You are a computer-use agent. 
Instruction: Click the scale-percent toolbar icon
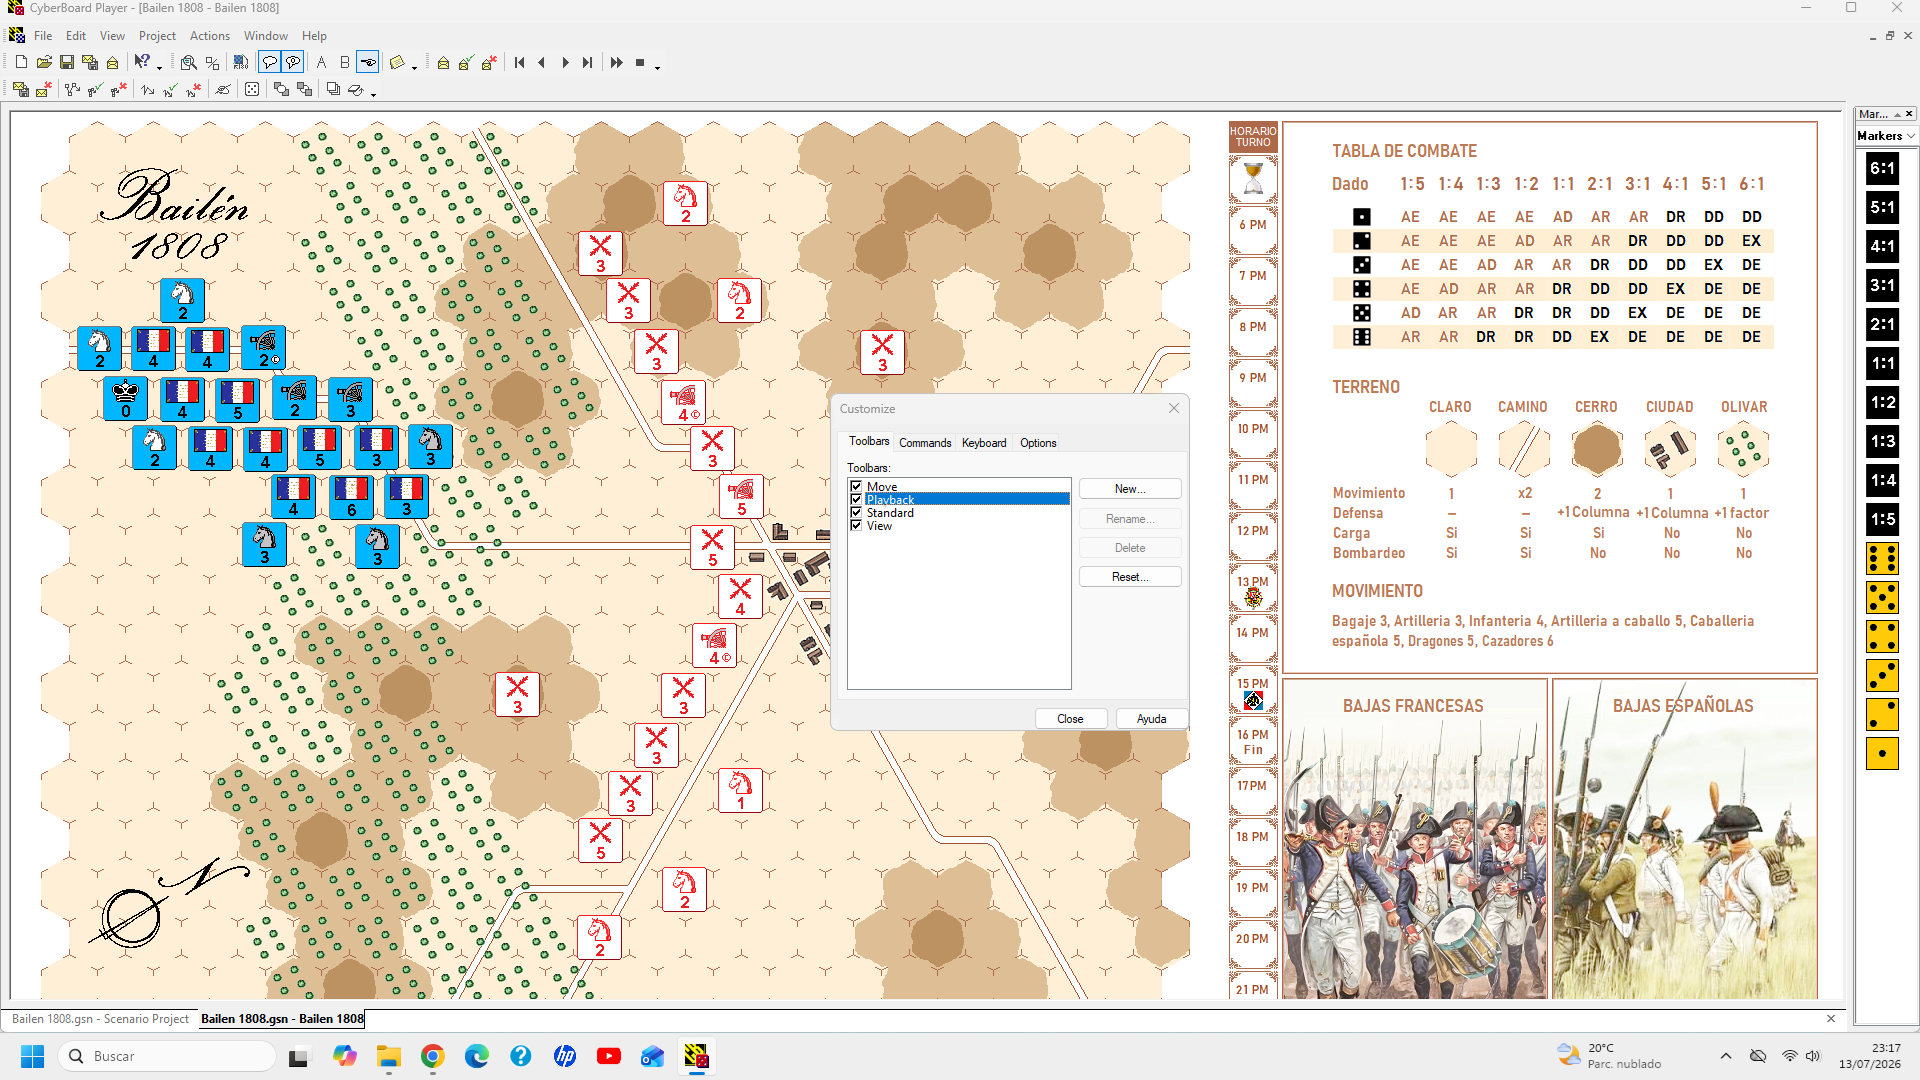pos(212,62)
